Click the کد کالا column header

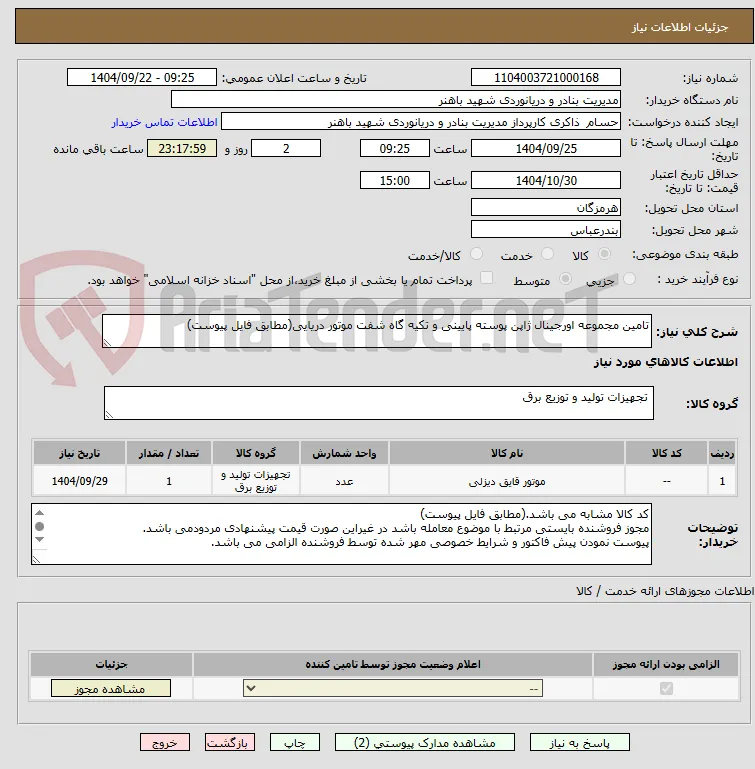666,453
